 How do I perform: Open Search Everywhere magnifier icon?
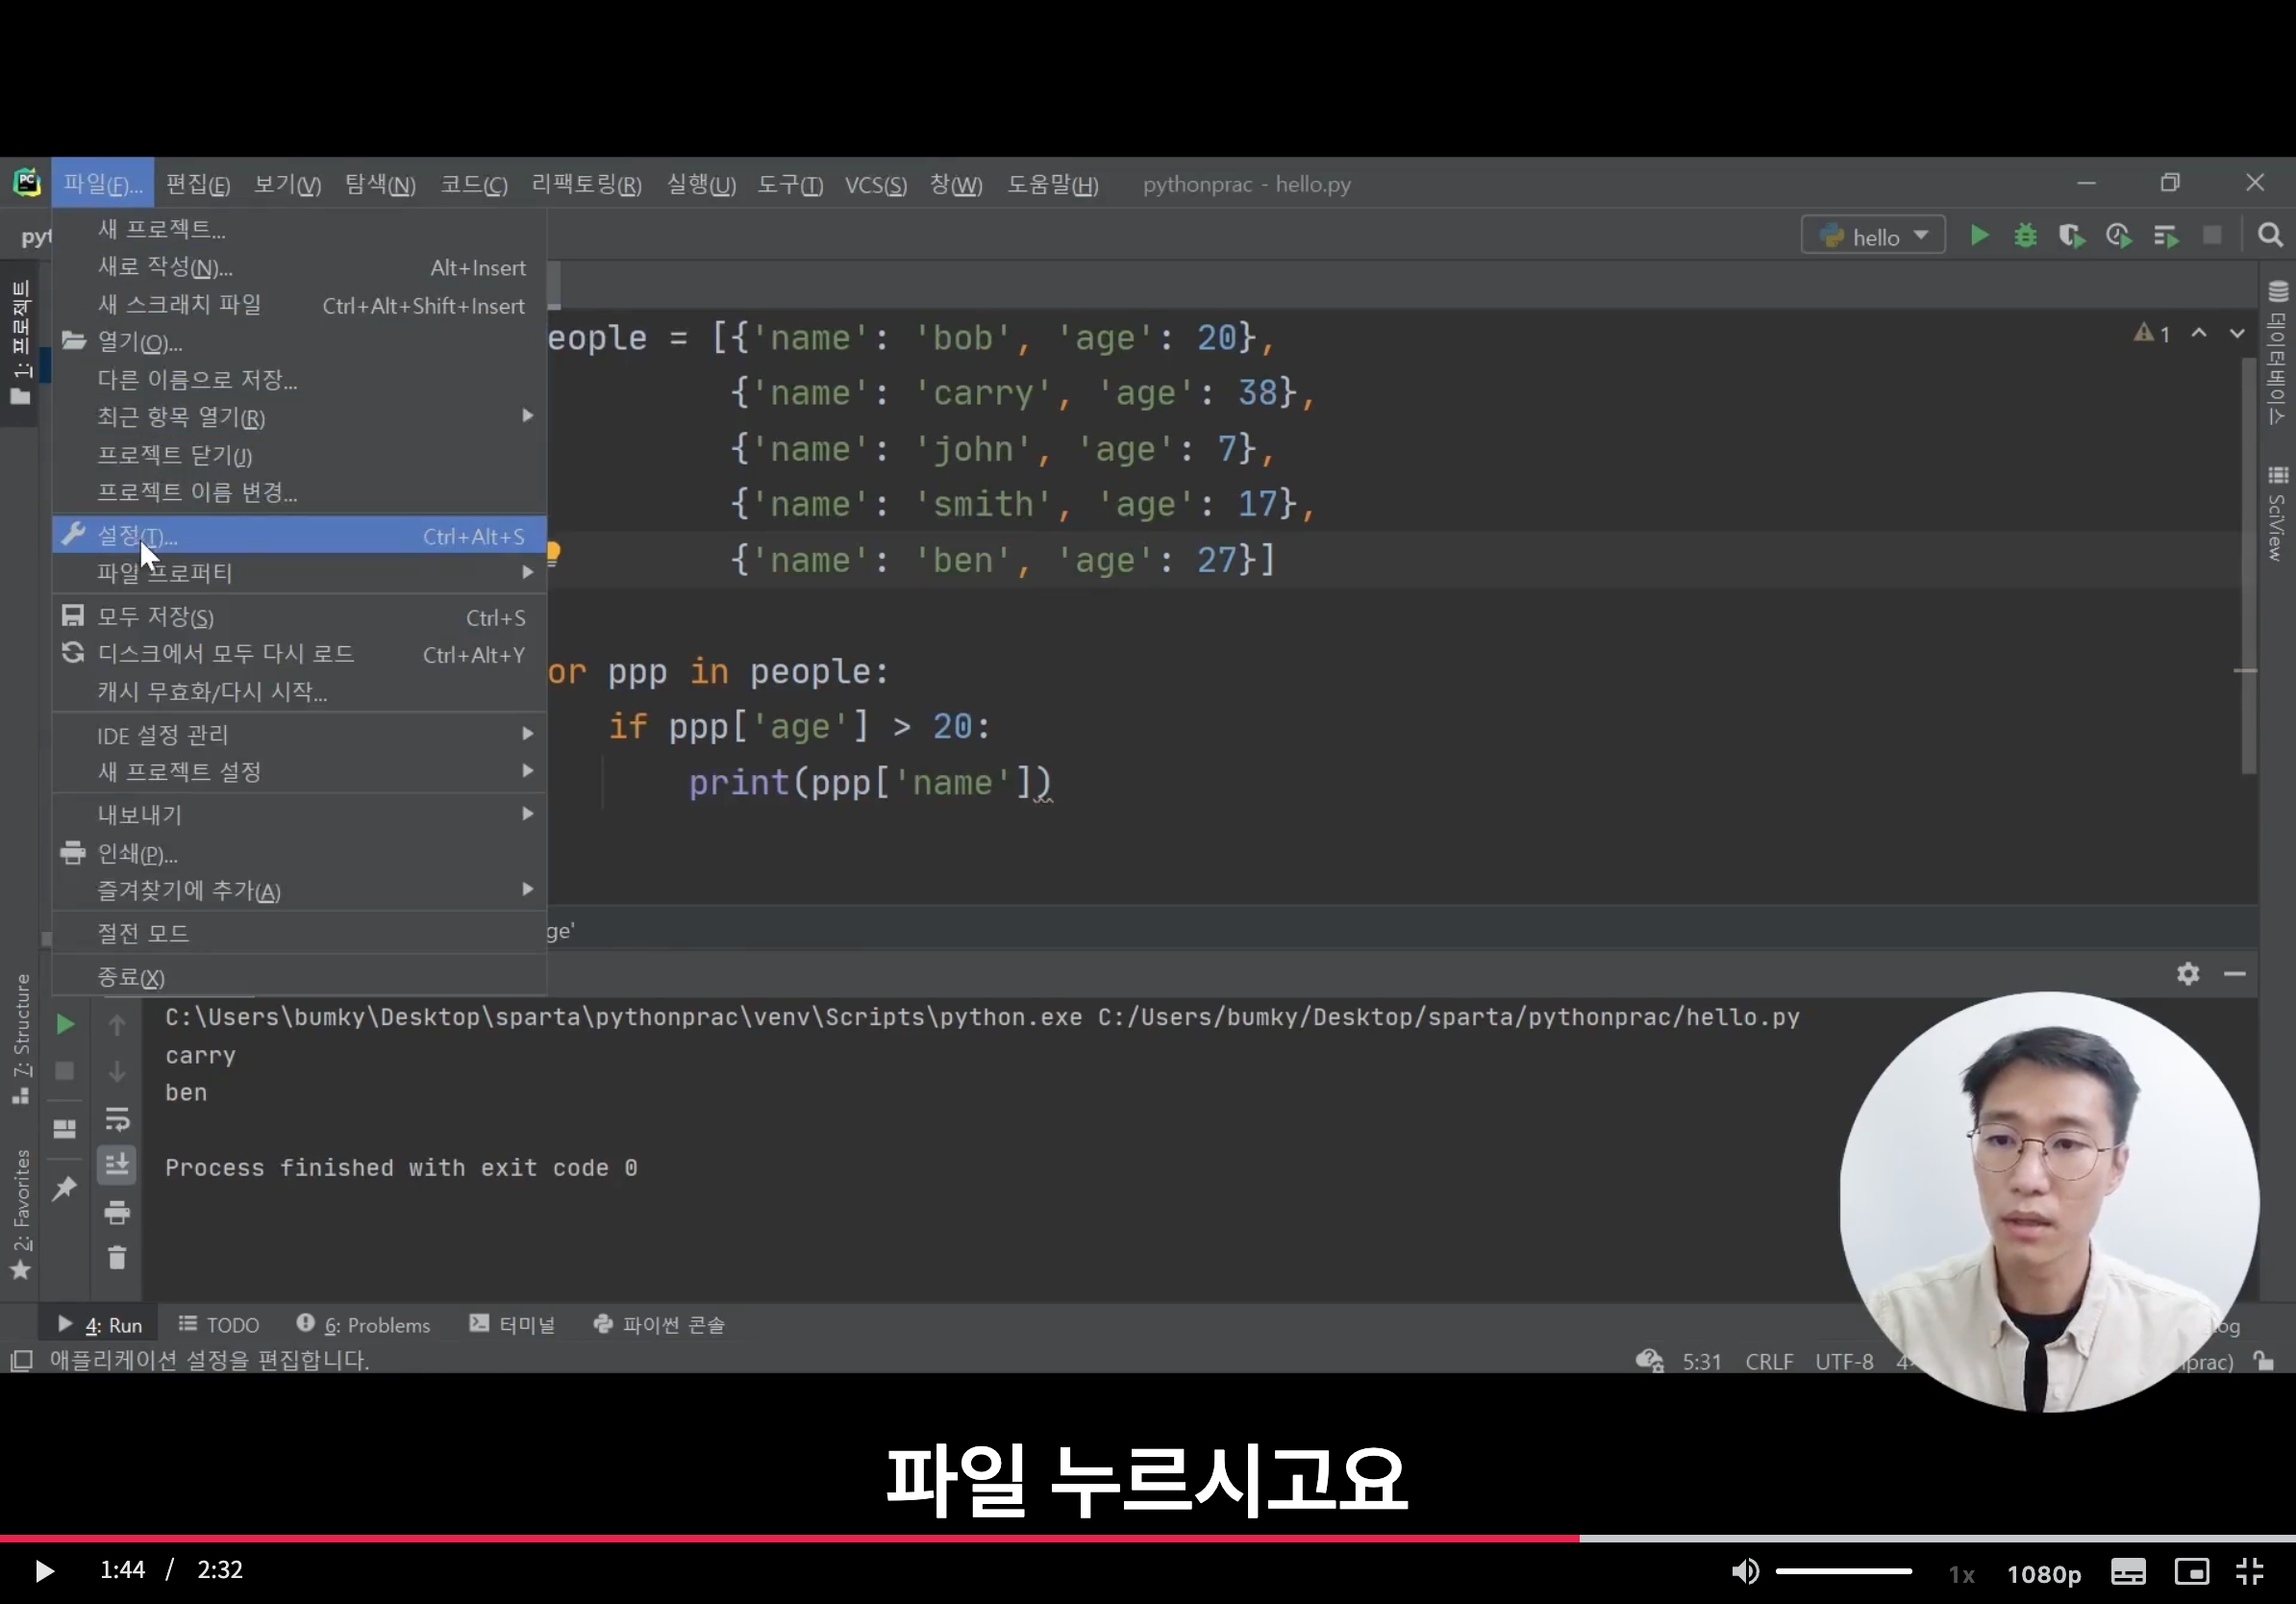pos(2270,236)
